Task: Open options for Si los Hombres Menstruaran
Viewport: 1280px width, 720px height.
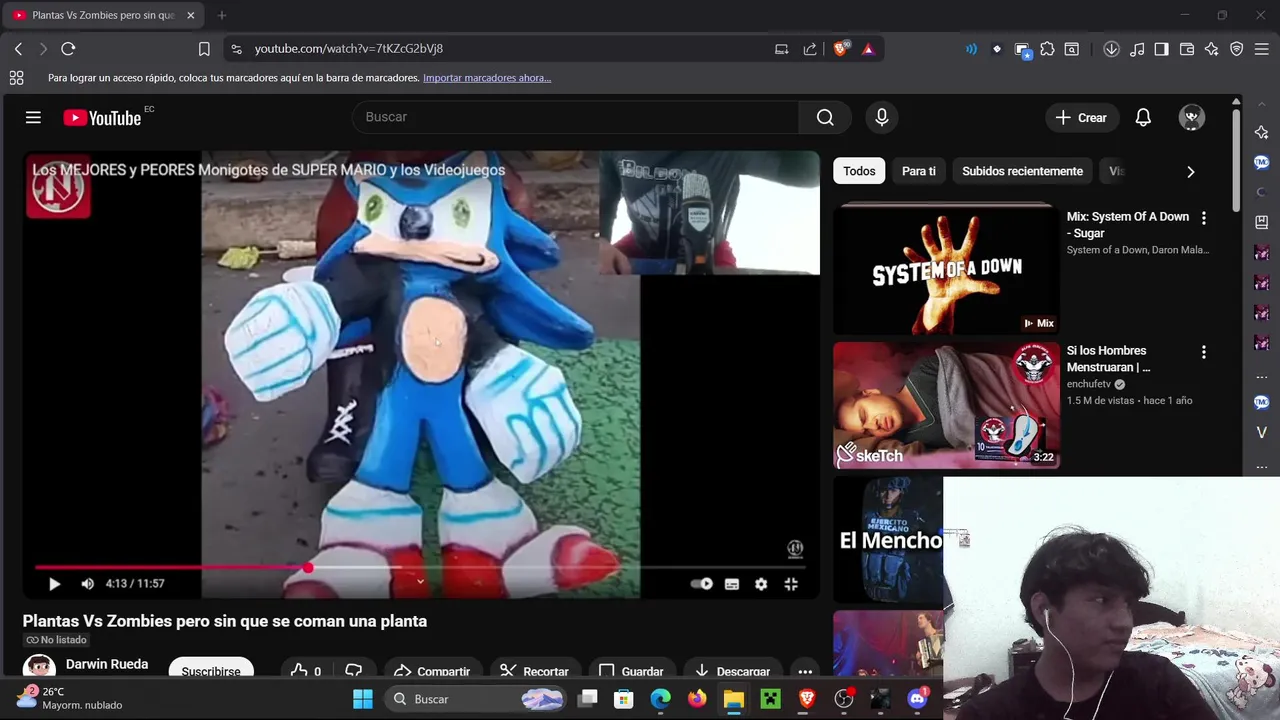Action: tap(1204, 352)
